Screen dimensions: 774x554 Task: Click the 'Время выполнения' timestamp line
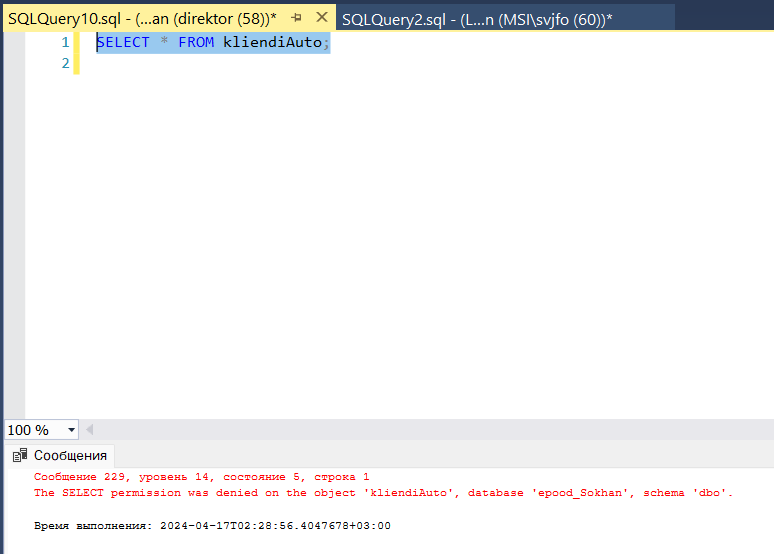212,525
